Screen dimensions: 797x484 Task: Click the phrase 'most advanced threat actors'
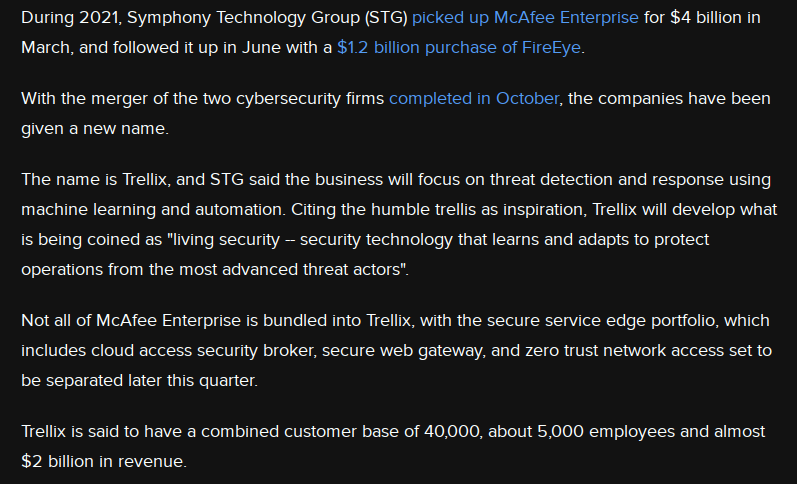point(292,269)
